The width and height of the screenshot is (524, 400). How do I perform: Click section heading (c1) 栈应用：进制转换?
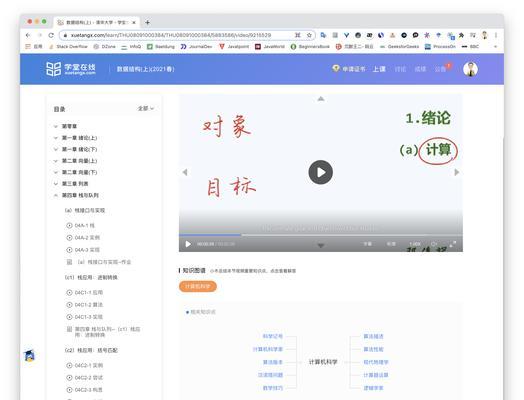(91, 277)
